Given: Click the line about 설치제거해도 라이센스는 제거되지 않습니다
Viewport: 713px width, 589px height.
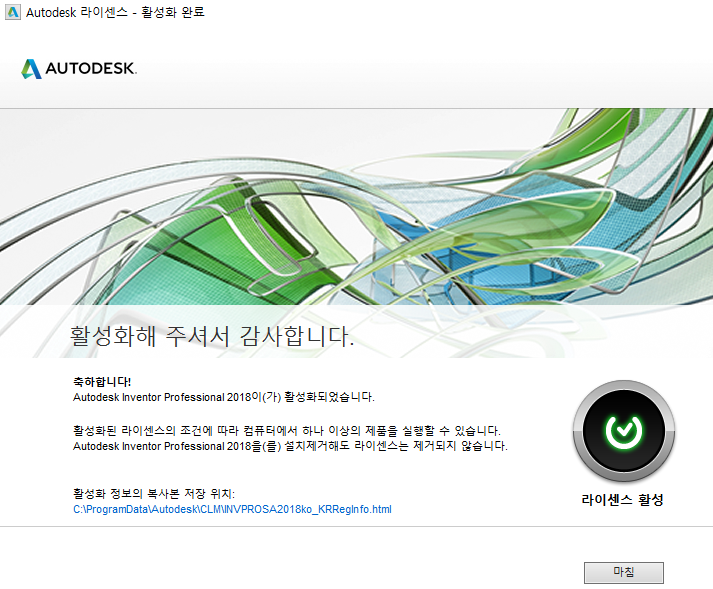Looking at the screenshot, I should click(290, 446).
